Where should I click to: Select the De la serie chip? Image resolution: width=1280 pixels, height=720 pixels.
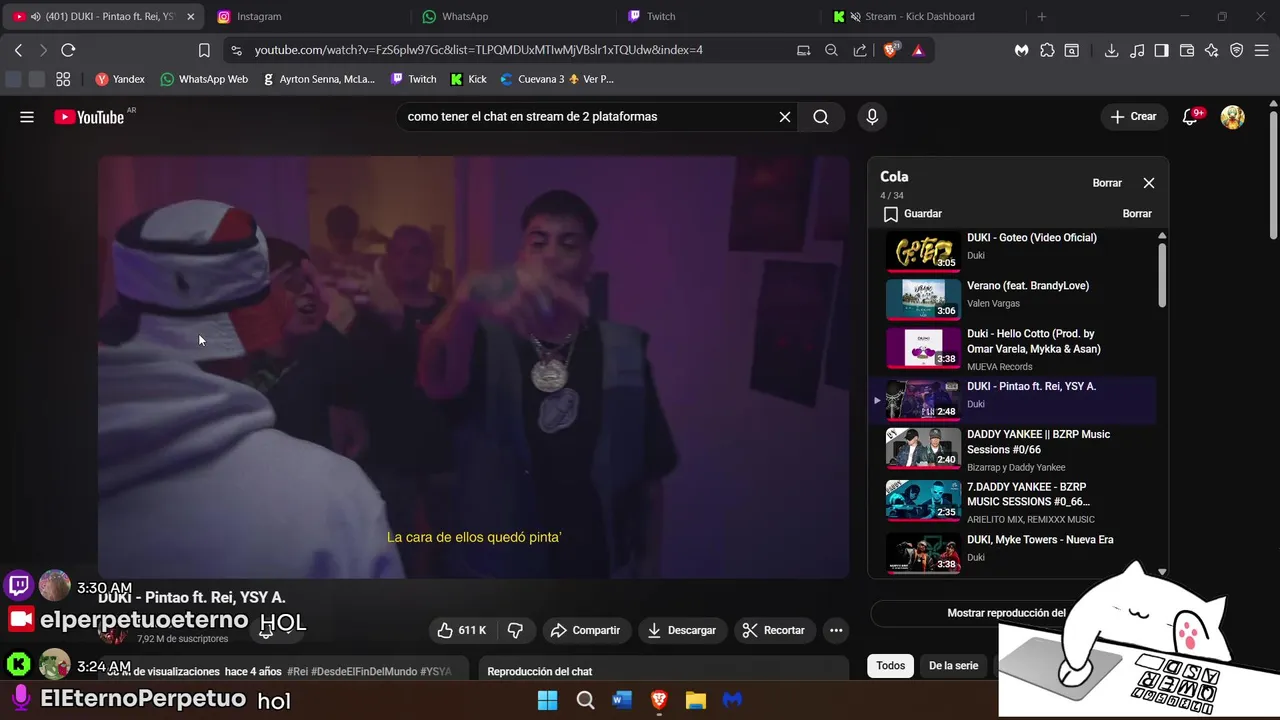(x=953, y=666)
